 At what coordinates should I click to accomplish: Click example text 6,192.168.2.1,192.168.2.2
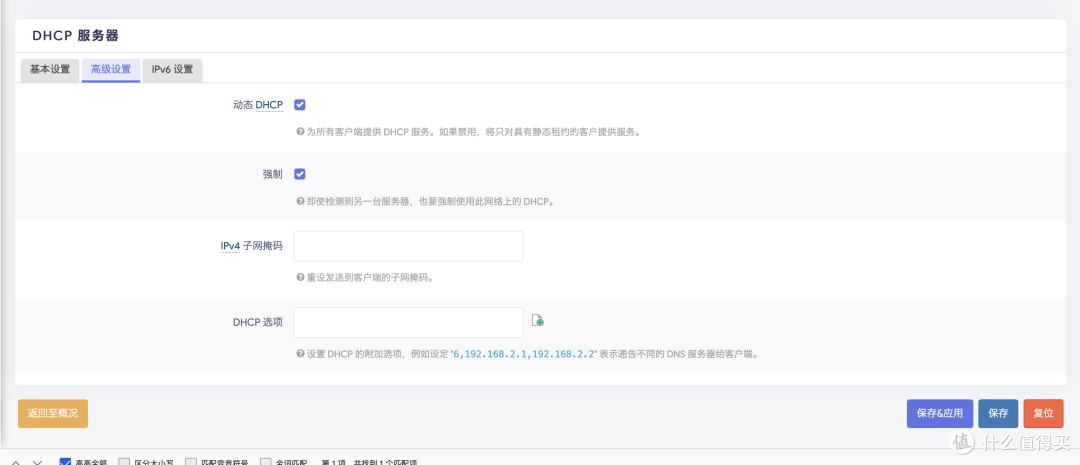pos(523,353)
